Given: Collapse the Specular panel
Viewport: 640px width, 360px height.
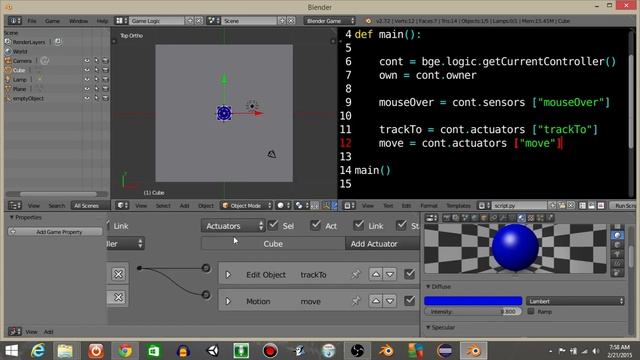Looking at the screenshot, I should (x=428, y=327).
